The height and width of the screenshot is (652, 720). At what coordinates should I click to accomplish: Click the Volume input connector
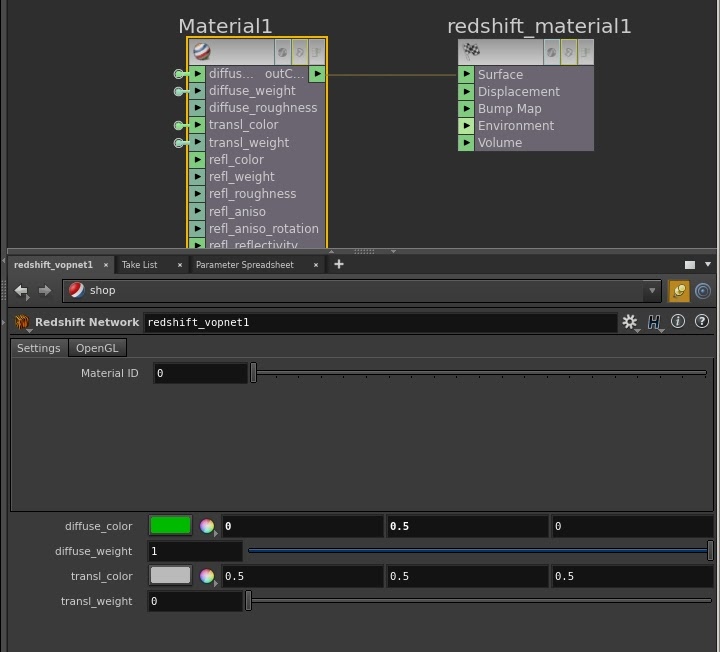[x=466, y=143]
